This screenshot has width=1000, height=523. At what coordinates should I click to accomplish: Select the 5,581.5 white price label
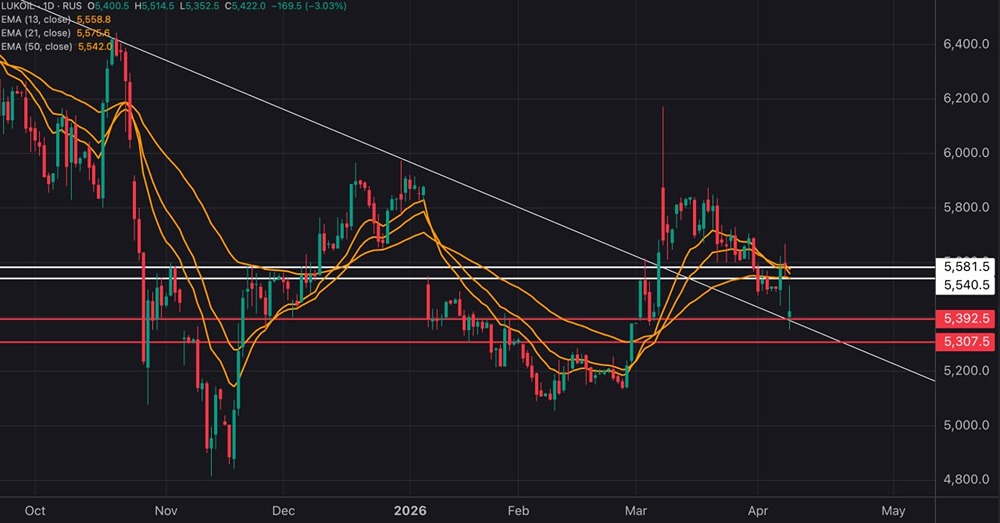pyautogui.click(x=966, y=267)
